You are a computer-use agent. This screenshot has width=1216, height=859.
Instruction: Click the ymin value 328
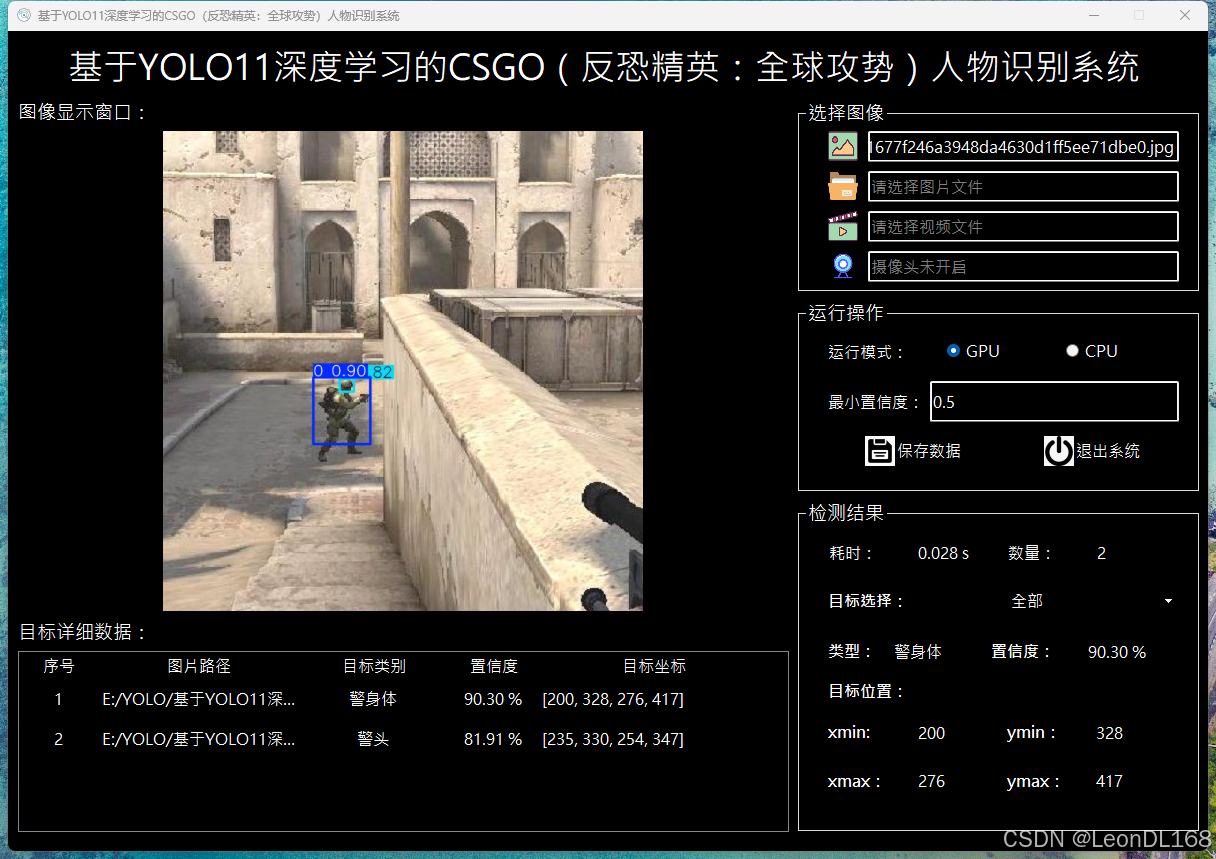click(1109, 733)
